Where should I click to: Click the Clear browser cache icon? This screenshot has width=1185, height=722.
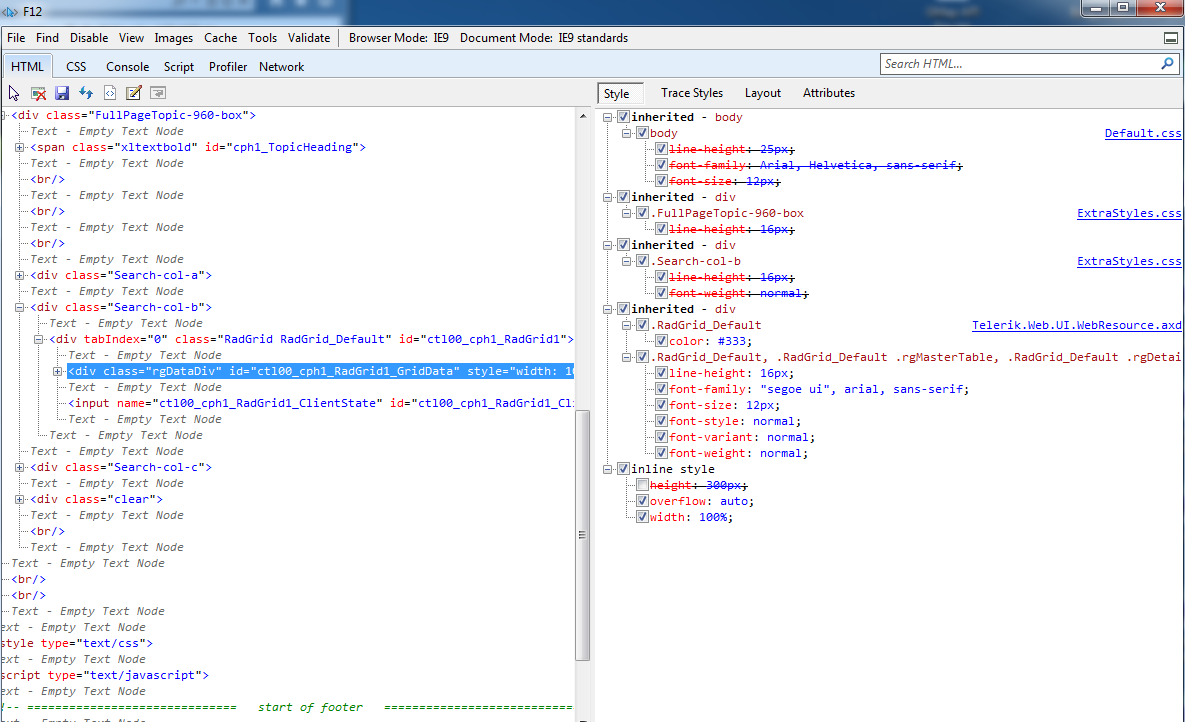38,93
